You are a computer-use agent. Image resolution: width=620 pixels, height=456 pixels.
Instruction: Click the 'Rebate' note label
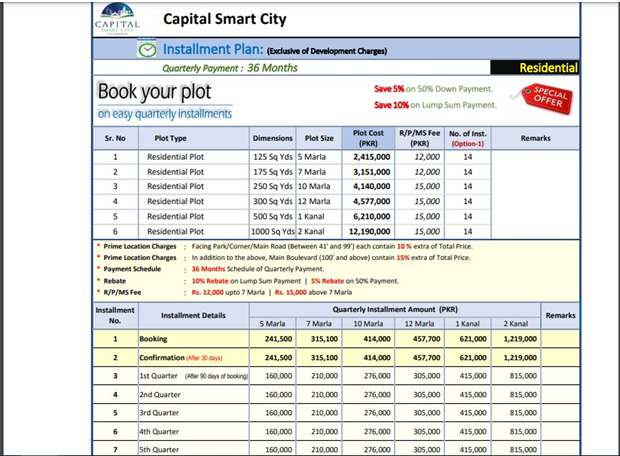(115, 281)
